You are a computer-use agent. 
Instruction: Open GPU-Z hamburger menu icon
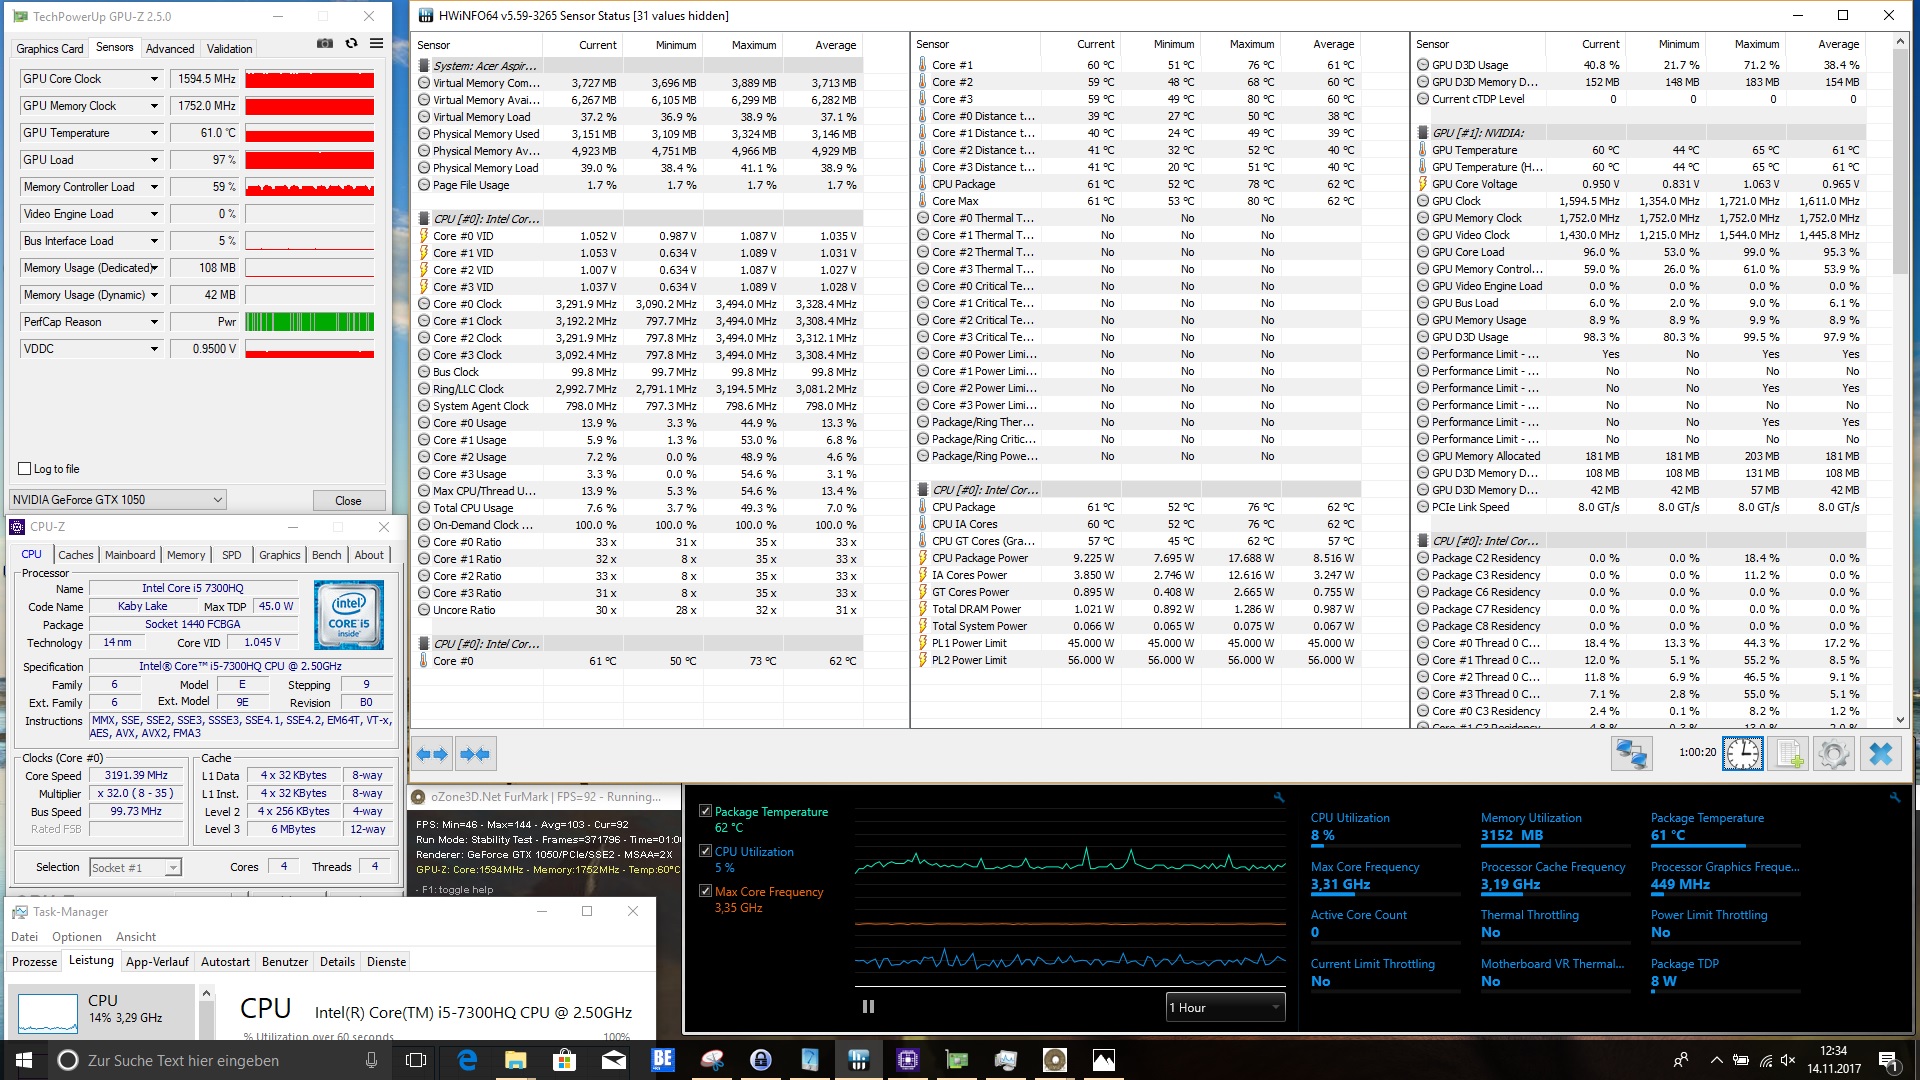[376, 44]
